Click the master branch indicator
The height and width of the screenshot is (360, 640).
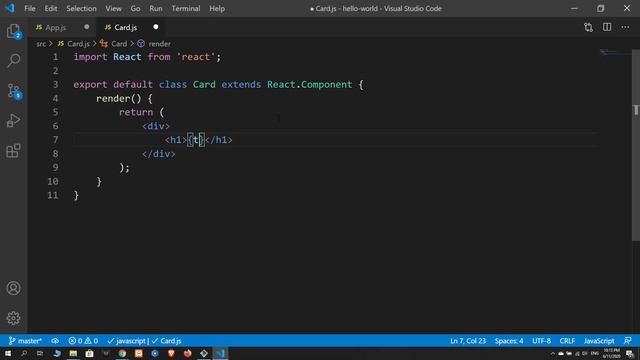[x=25, y=341]
